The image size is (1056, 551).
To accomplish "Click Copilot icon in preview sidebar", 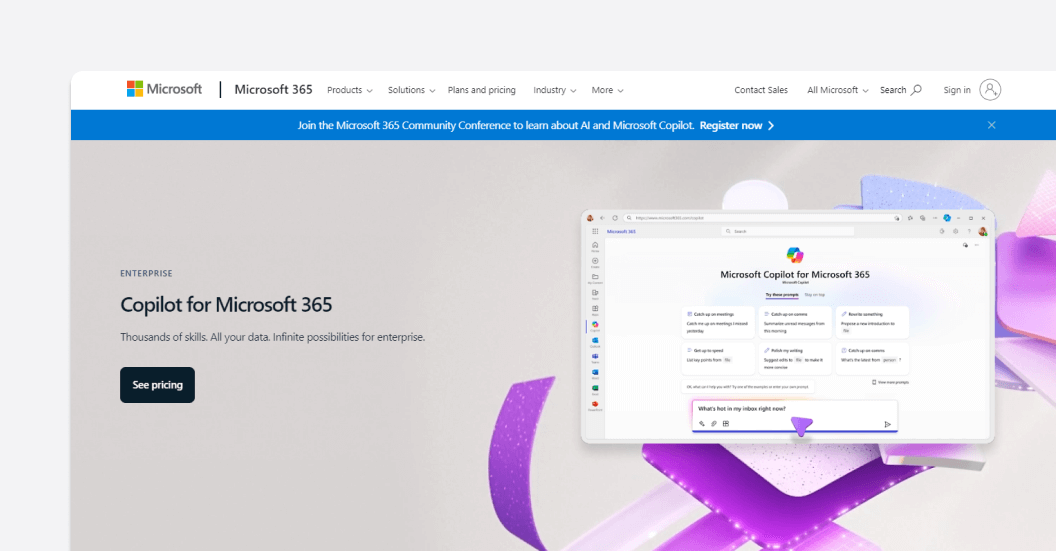I will pyautogui.click(x=595, y=325).
